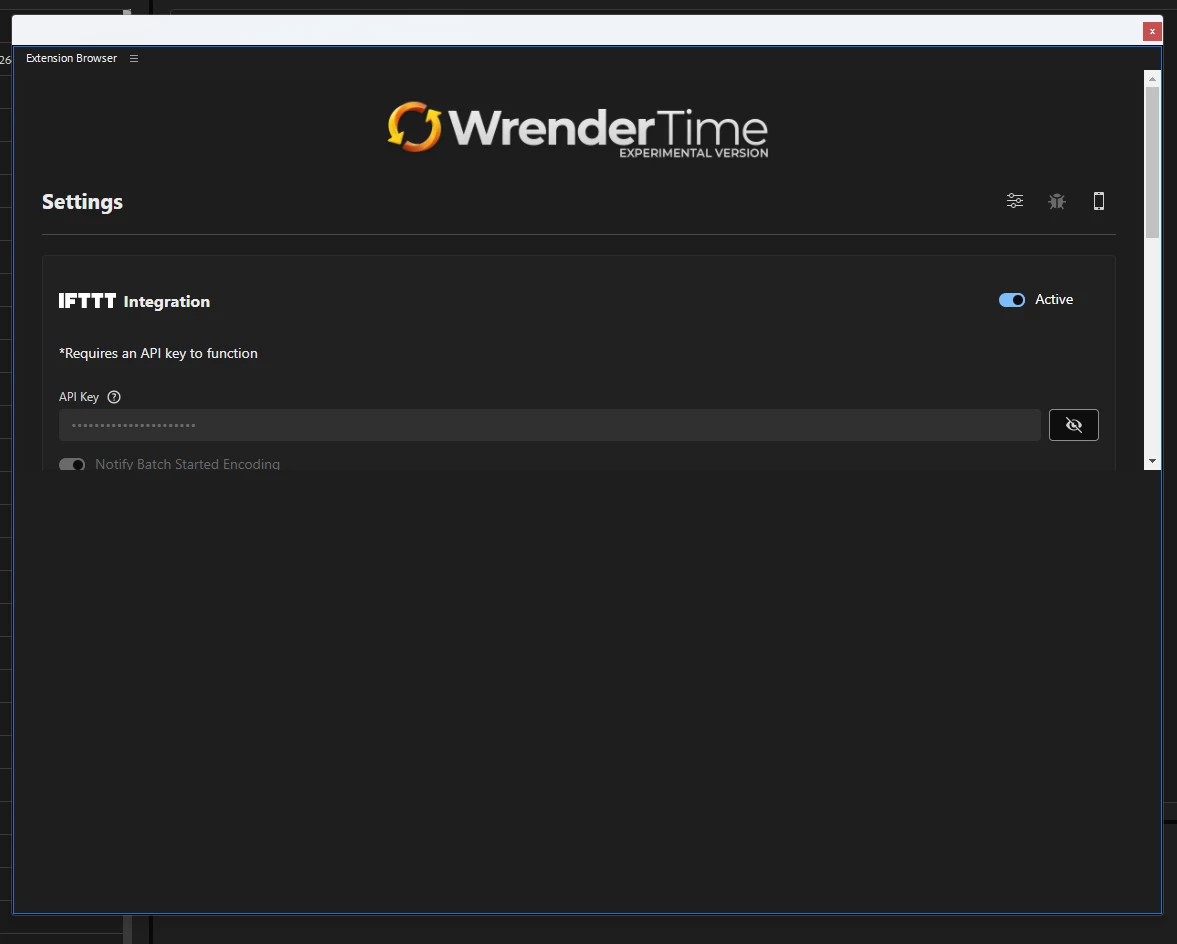1177x944 pixels.
Task: Click the Active label text
Action: [x=1054, y=299]
